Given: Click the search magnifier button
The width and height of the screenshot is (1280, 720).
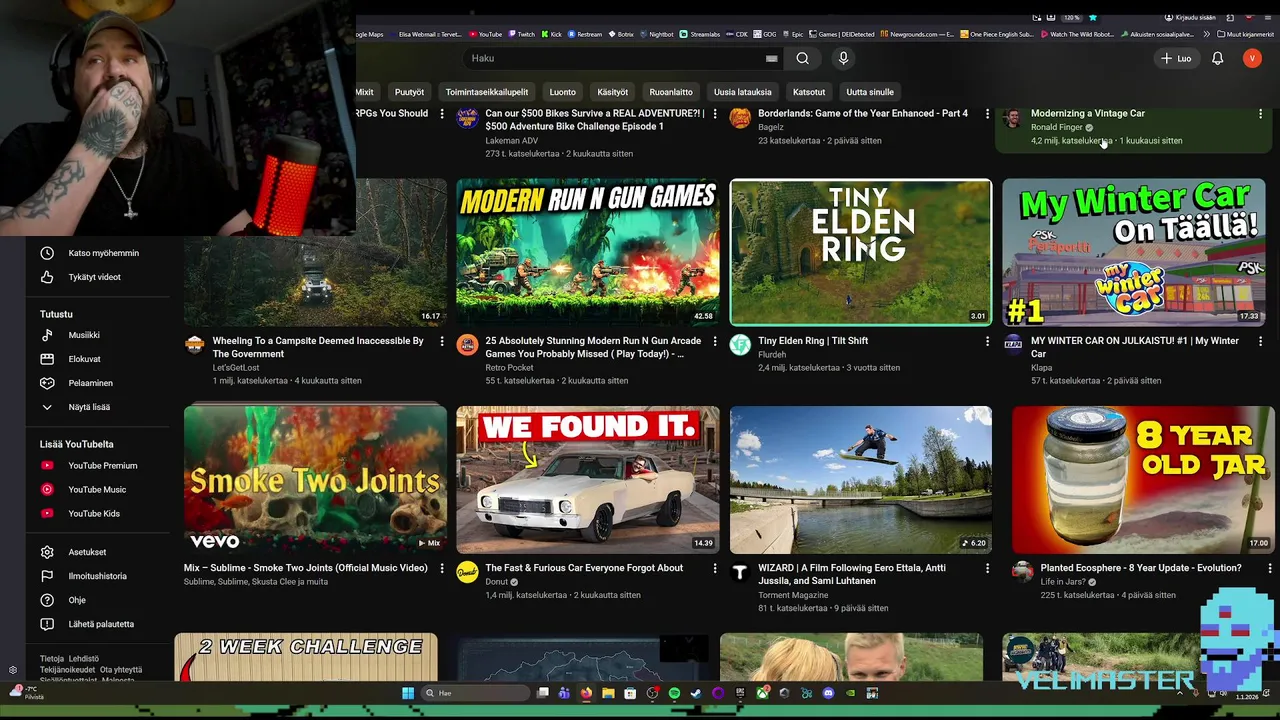Looking at the screenshot, I should [802, 58].
